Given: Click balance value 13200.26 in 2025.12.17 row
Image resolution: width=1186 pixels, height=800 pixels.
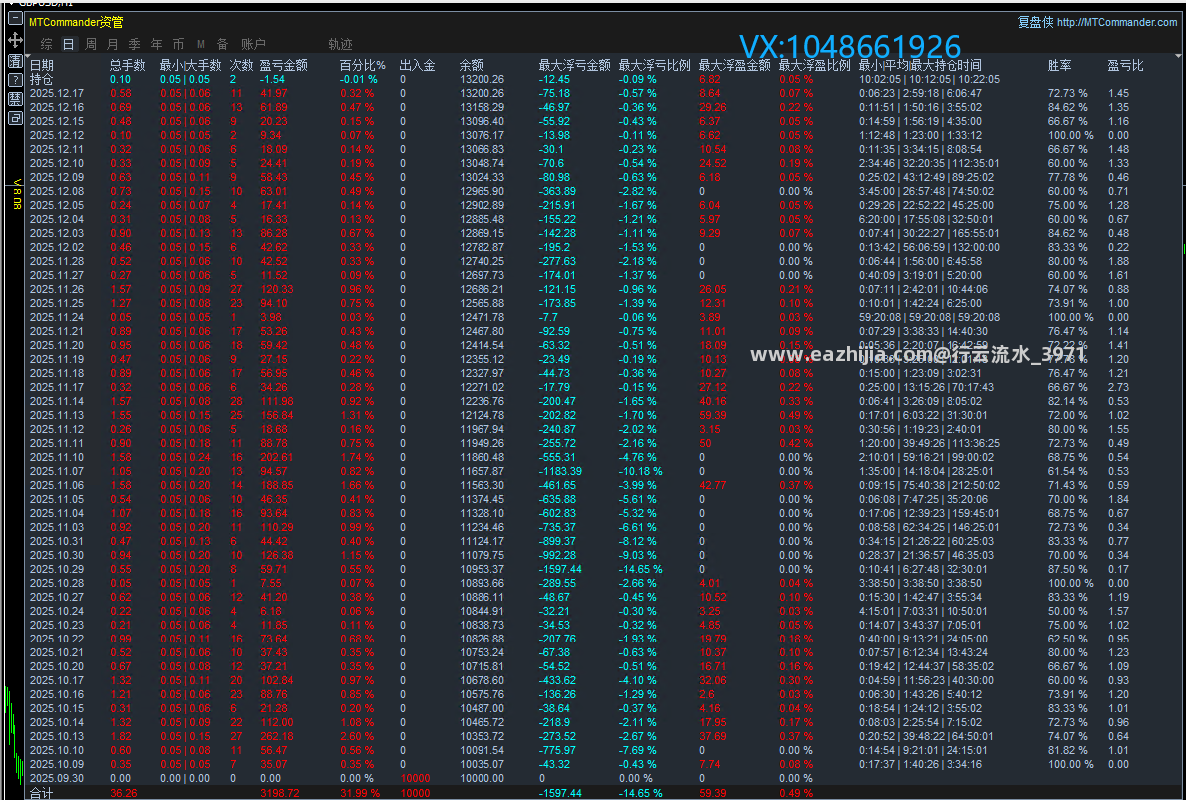Looking at the screenshot, I should tap(482, 94).
